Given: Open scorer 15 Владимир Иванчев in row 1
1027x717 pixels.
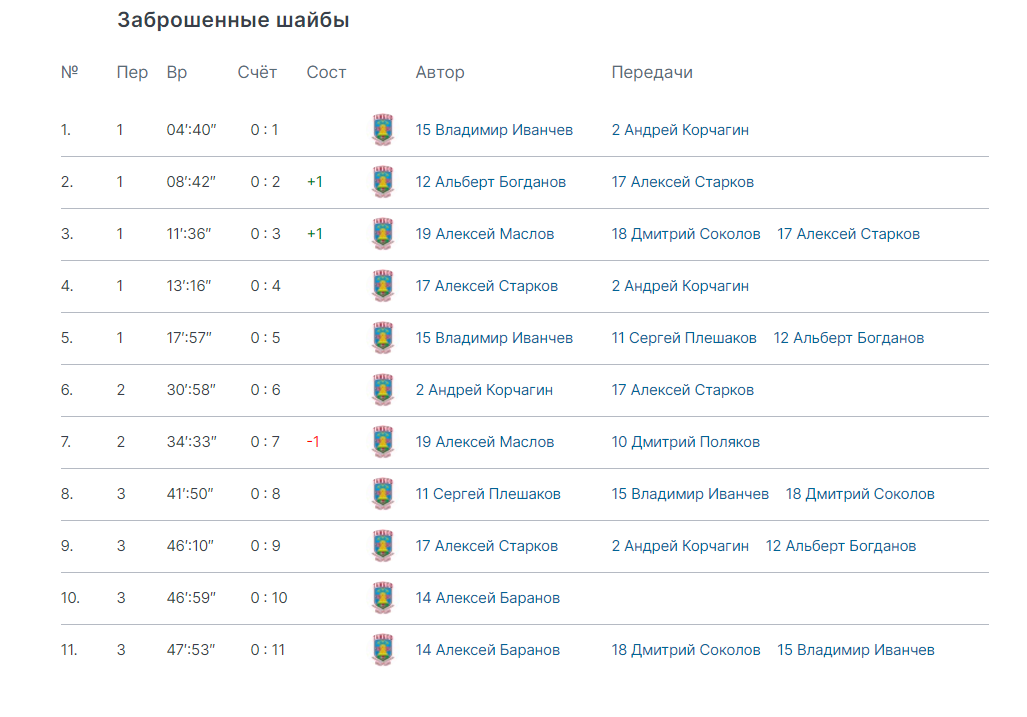Looking at the screenshot, I should tap(494, 130).
